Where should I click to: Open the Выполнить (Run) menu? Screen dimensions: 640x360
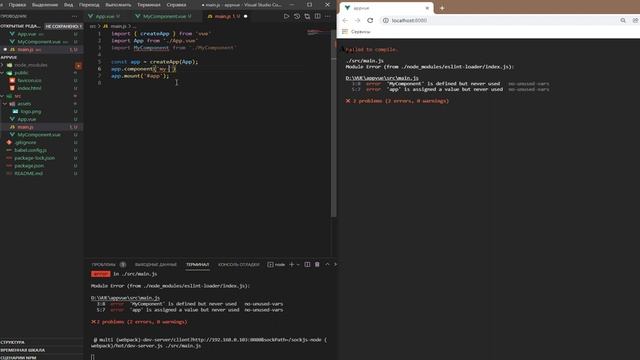[118, 5]
